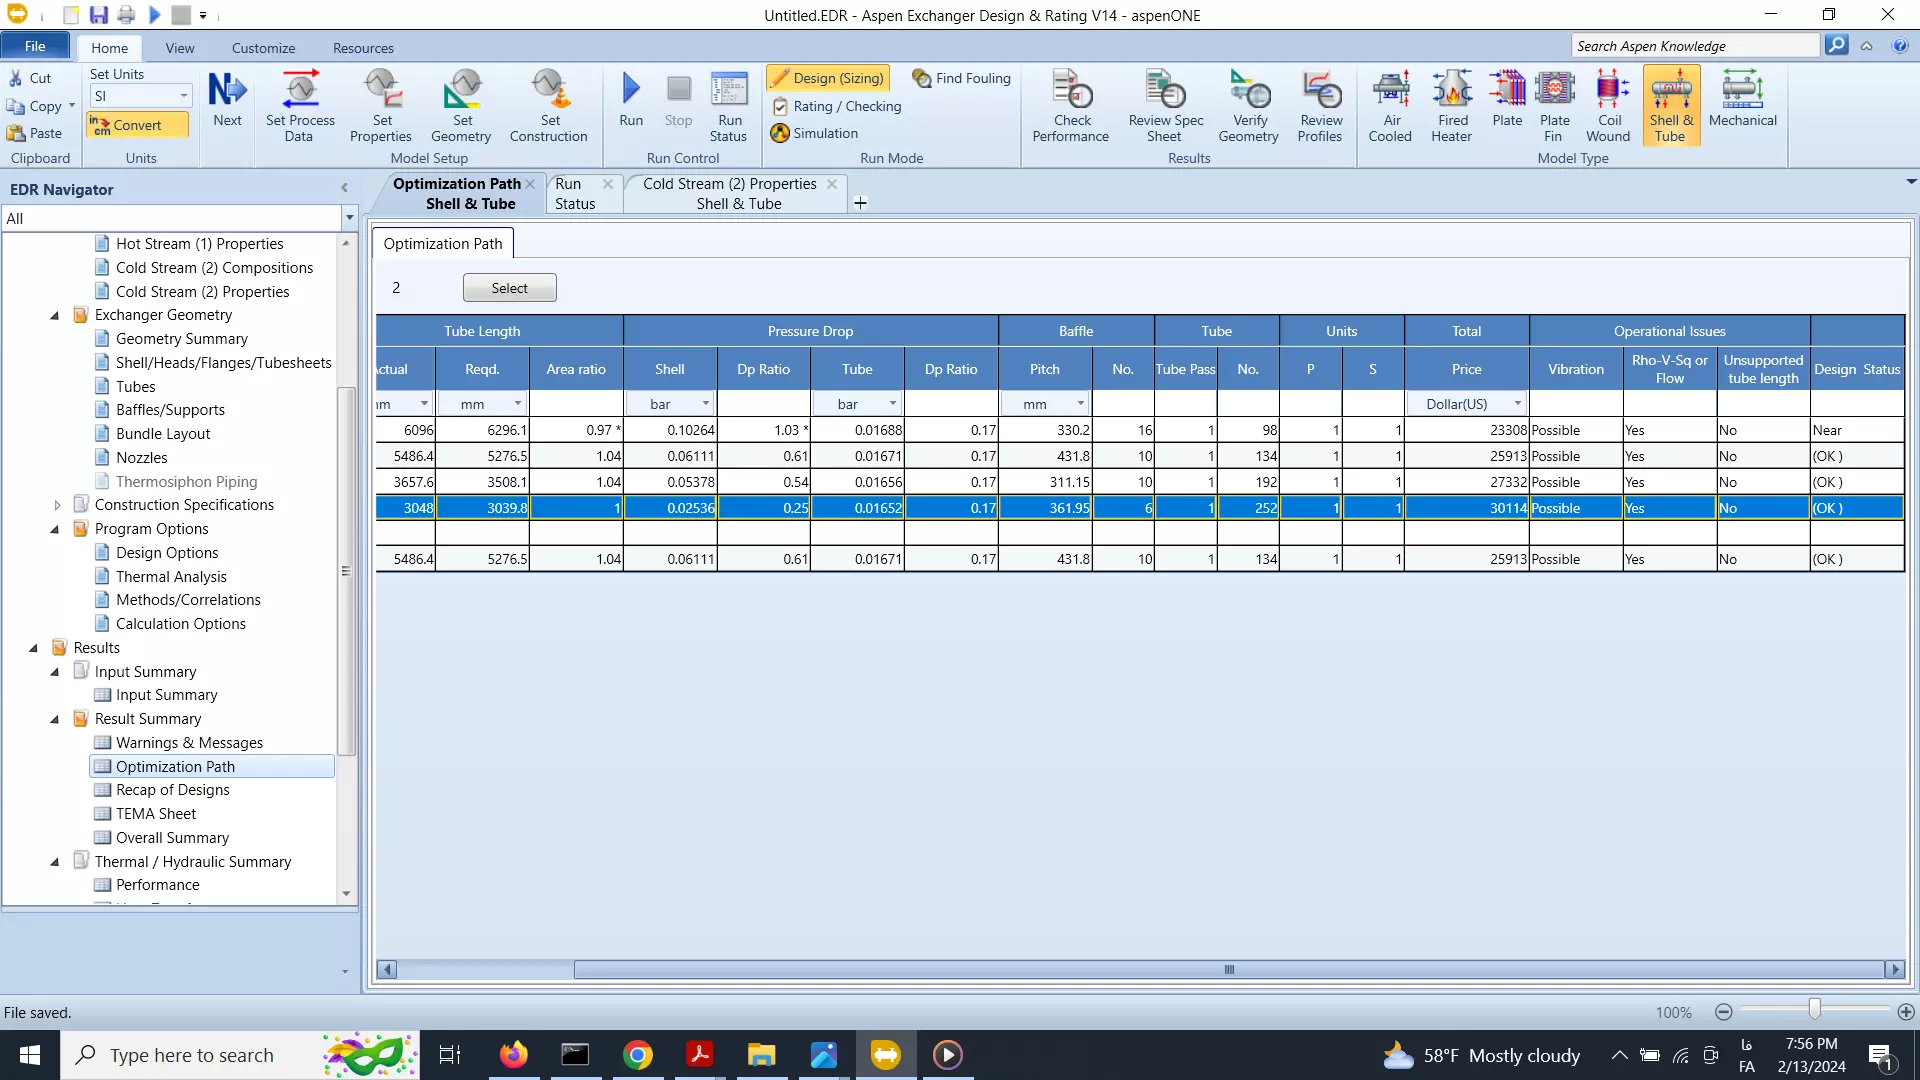Screen dimensions: 1920x1080
Task: Open Review Profiles
Action: [x=1320, y=107]
